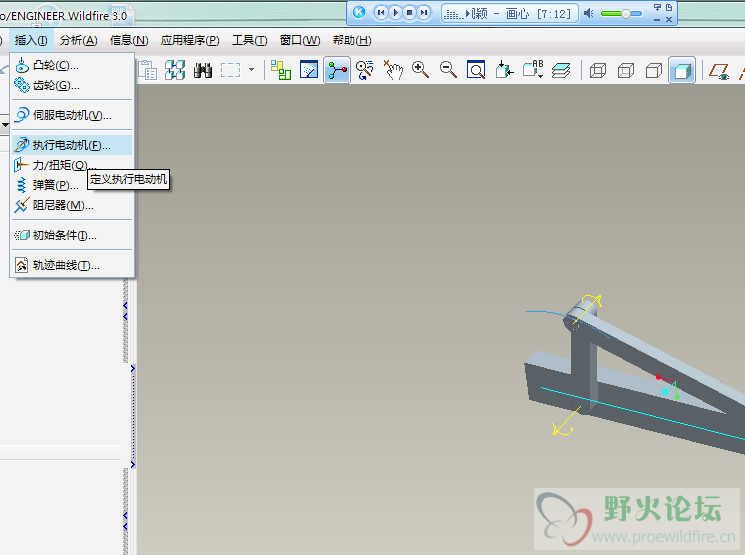Click the binoculars search icon
745x555 pixels.
(x=203, y=70)
